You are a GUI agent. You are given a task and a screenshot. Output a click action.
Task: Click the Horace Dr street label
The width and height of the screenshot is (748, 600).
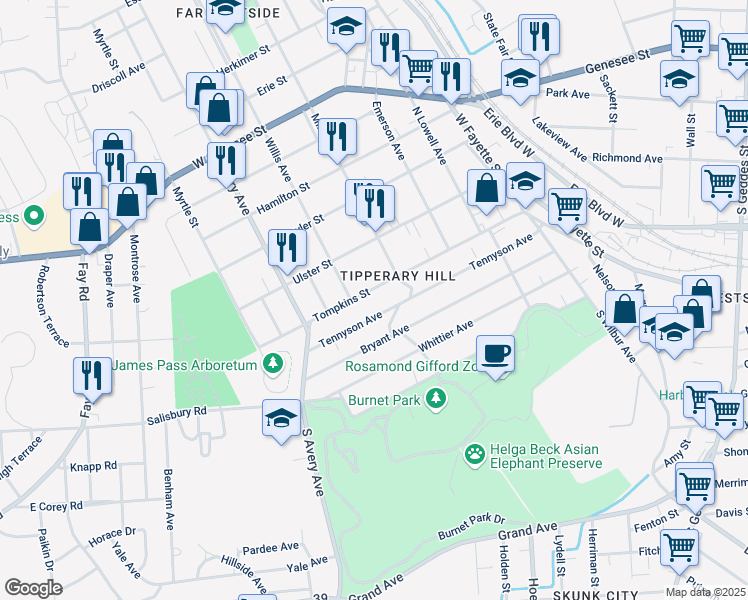pos(112,537)
